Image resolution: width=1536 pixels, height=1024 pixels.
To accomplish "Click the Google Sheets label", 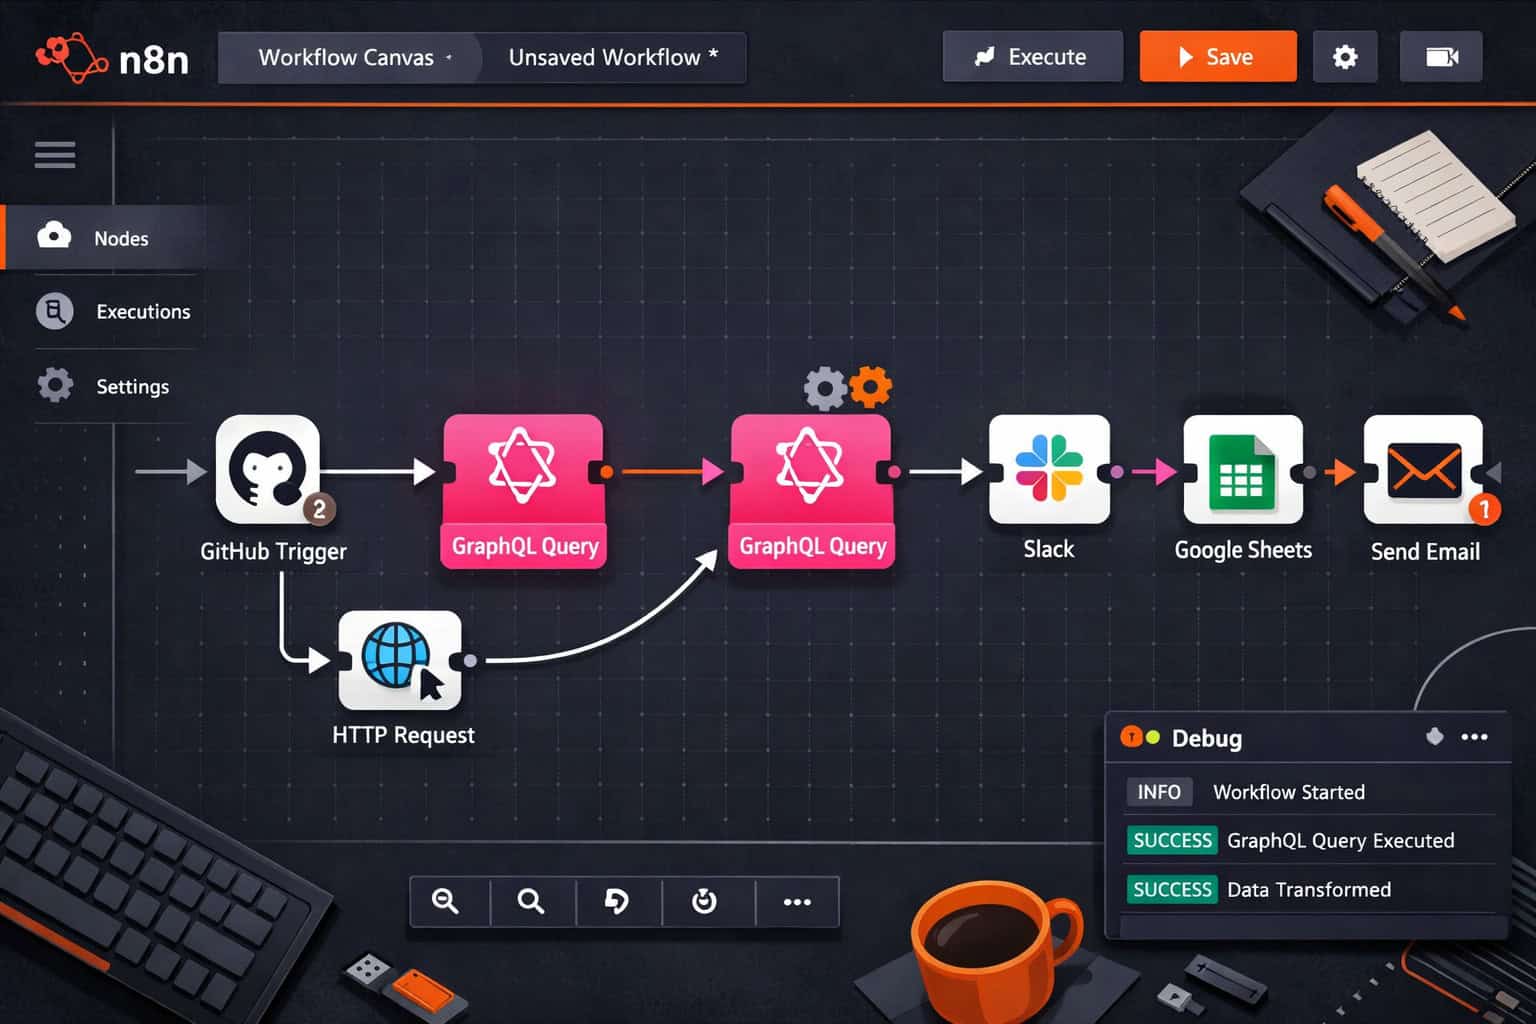I will coord(1243,550).
